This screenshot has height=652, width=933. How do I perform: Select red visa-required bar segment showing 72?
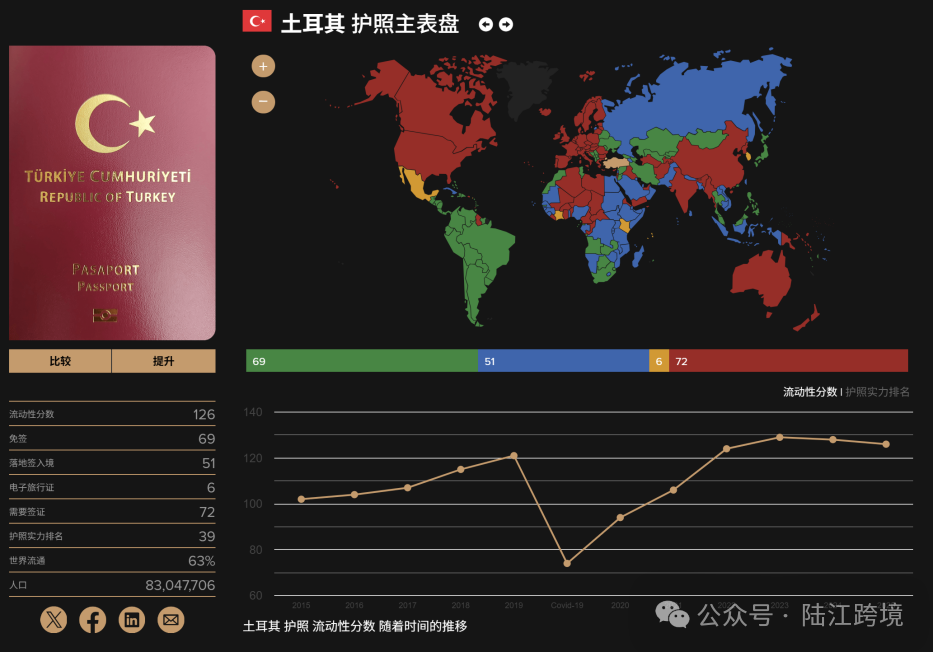pyautogui.click(x=788, y=361)
